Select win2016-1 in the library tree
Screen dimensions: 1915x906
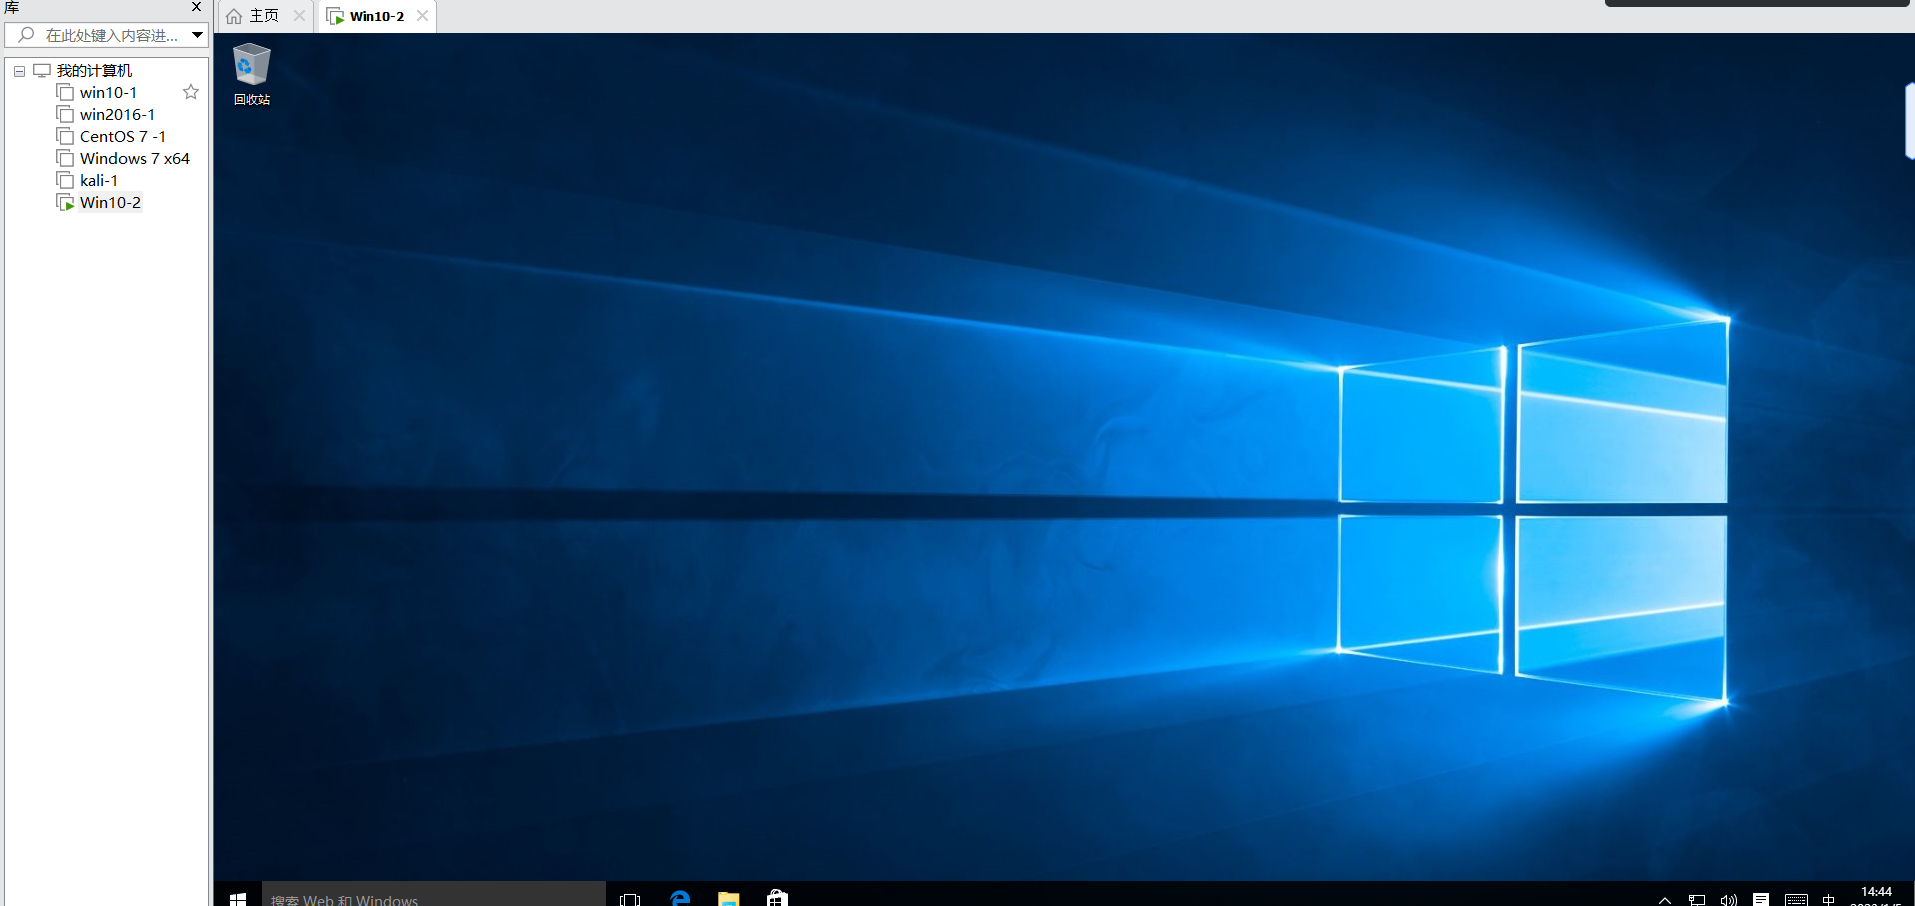(x=117, y=114)
